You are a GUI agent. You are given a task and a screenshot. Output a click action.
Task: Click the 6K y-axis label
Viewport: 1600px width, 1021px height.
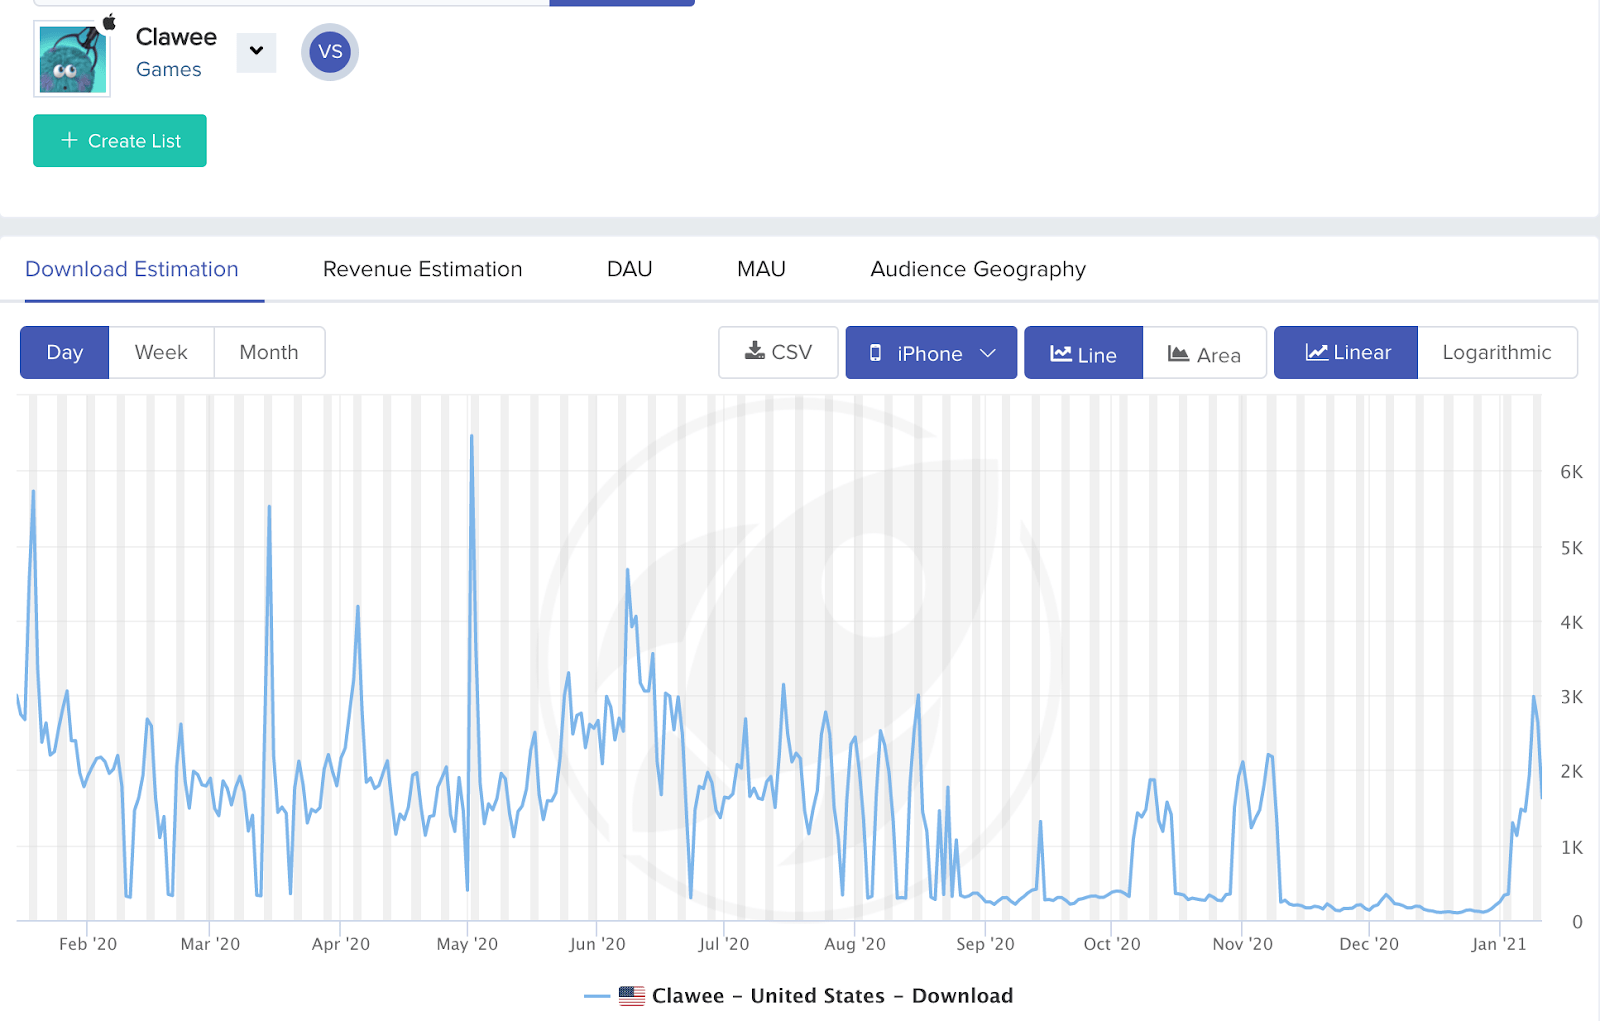1571,472
